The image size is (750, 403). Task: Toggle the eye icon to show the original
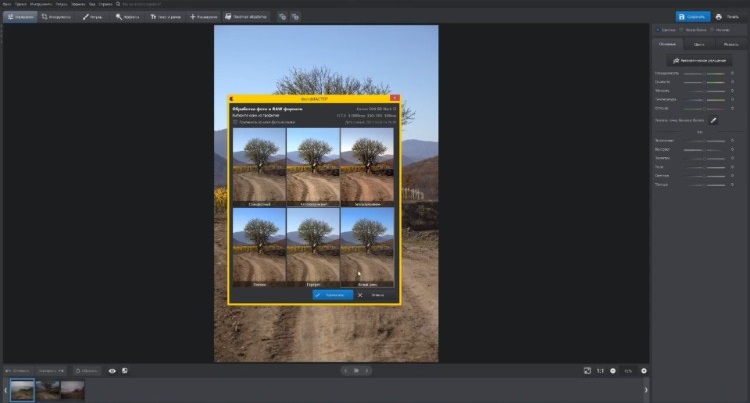[111, 370]
